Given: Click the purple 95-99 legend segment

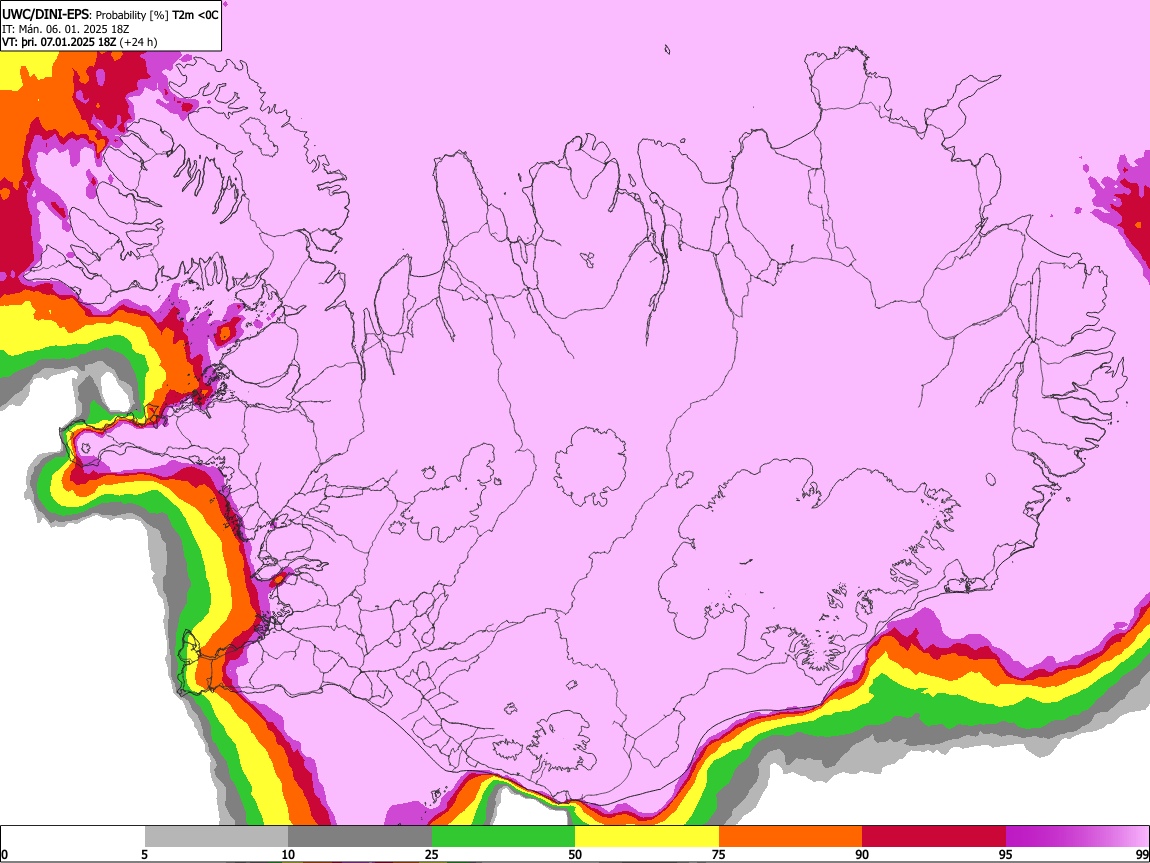Looking at the screenshot, I should (1077, 837).
